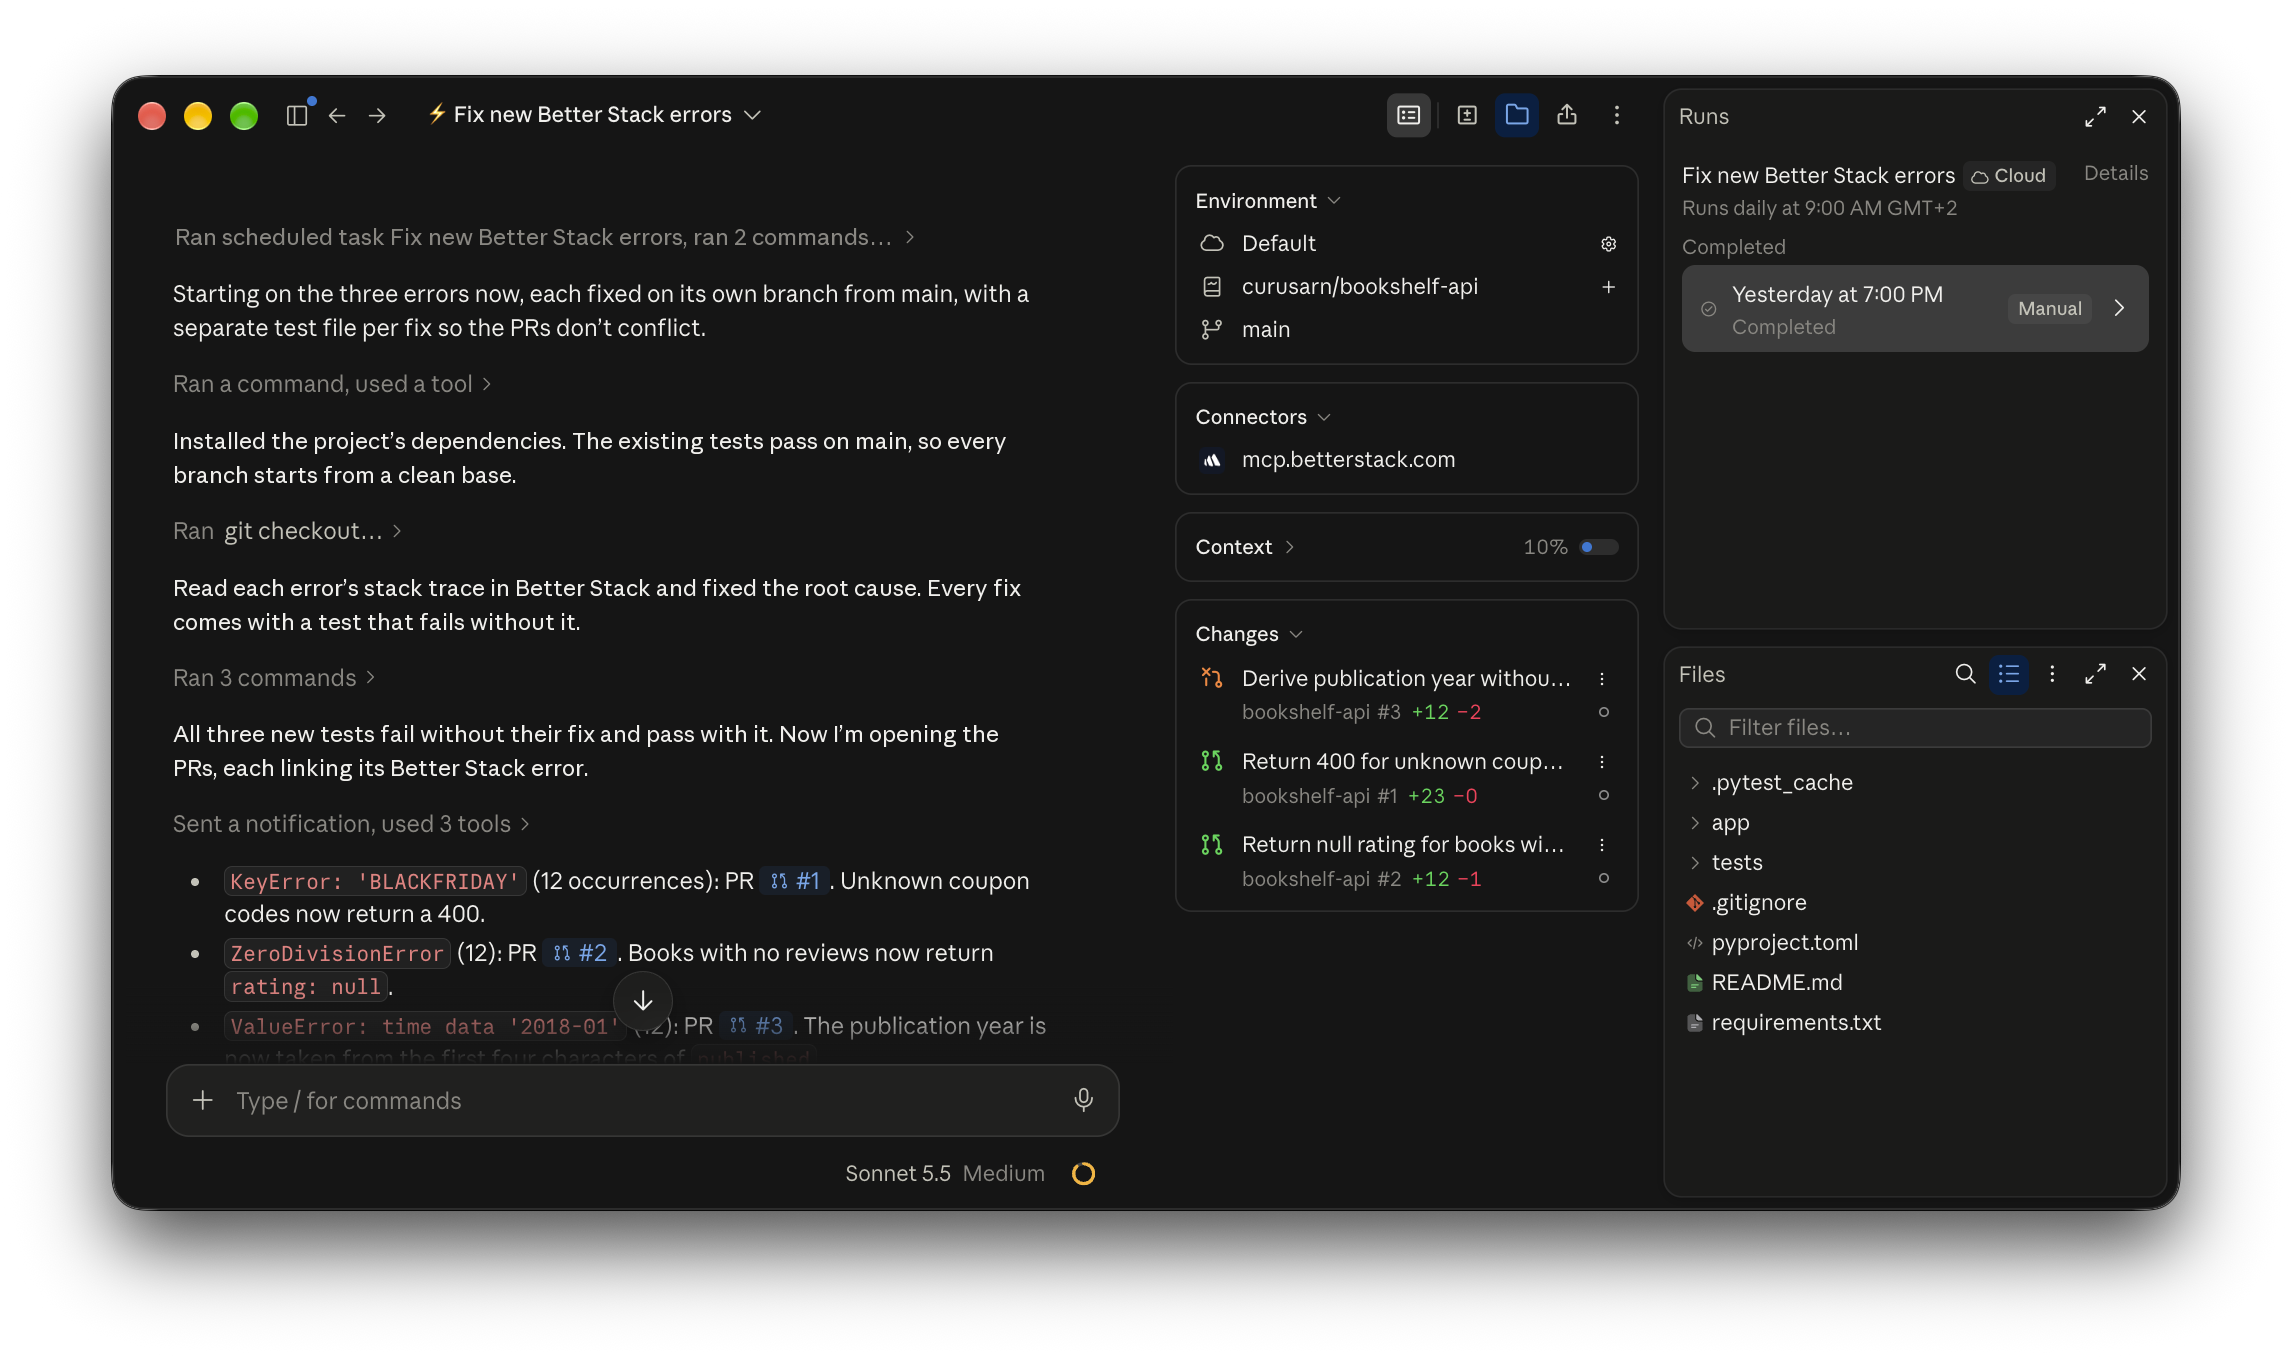Click the Context usage progress bar
Image resolution: width=2292 pixels, height=1358 pixels.
[x=1598, y=547]
